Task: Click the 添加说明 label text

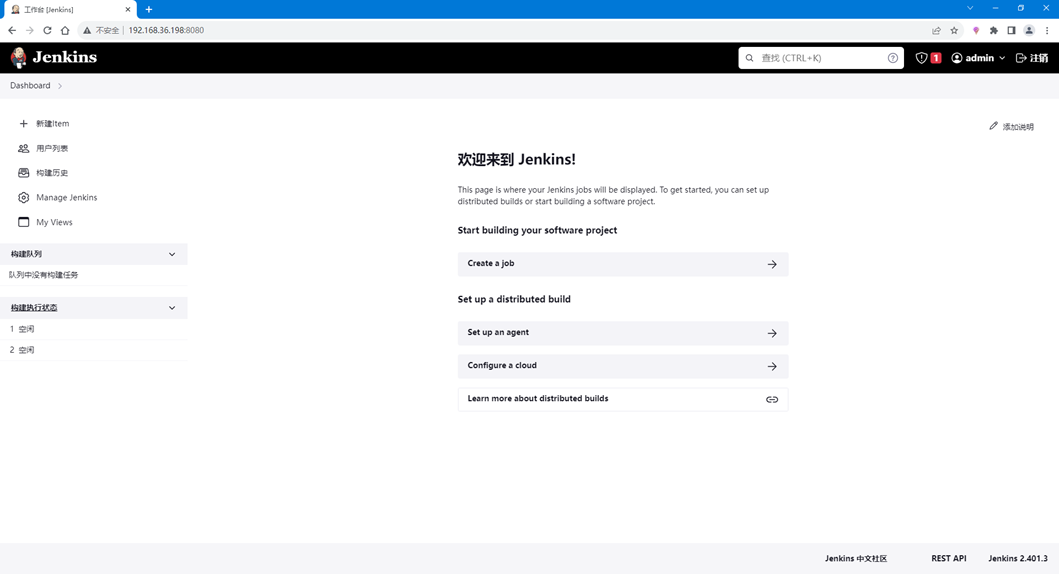Action: 1018,127
